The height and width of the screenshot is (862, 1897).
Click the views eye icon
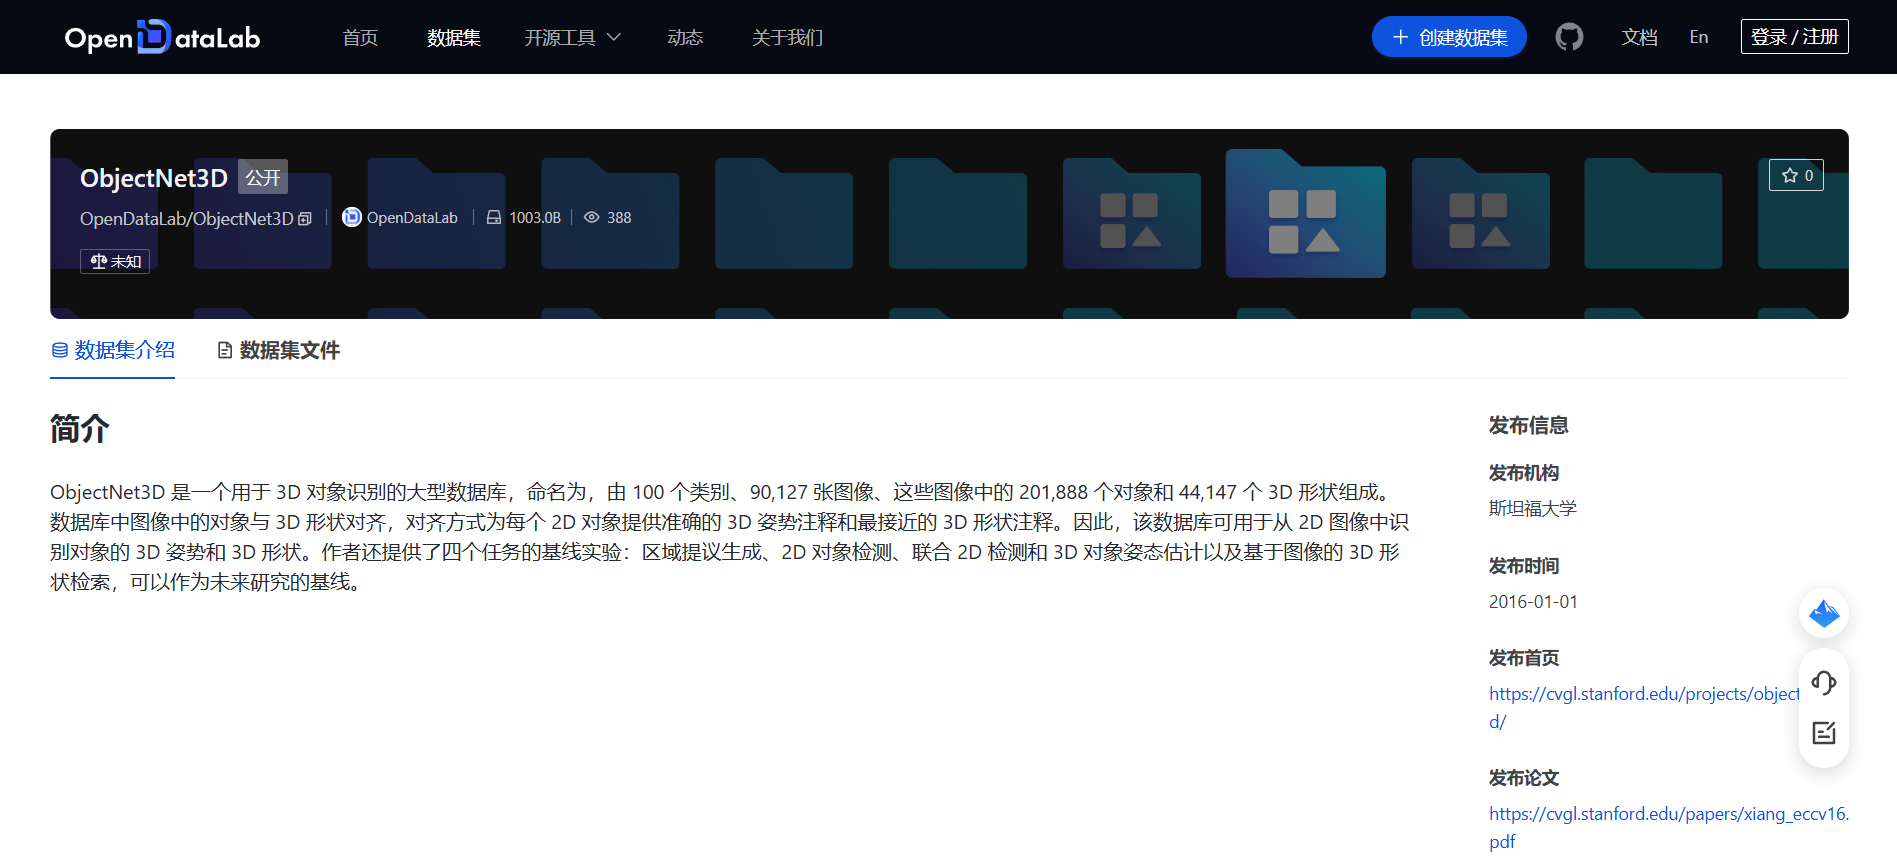(x=591, y=217)
